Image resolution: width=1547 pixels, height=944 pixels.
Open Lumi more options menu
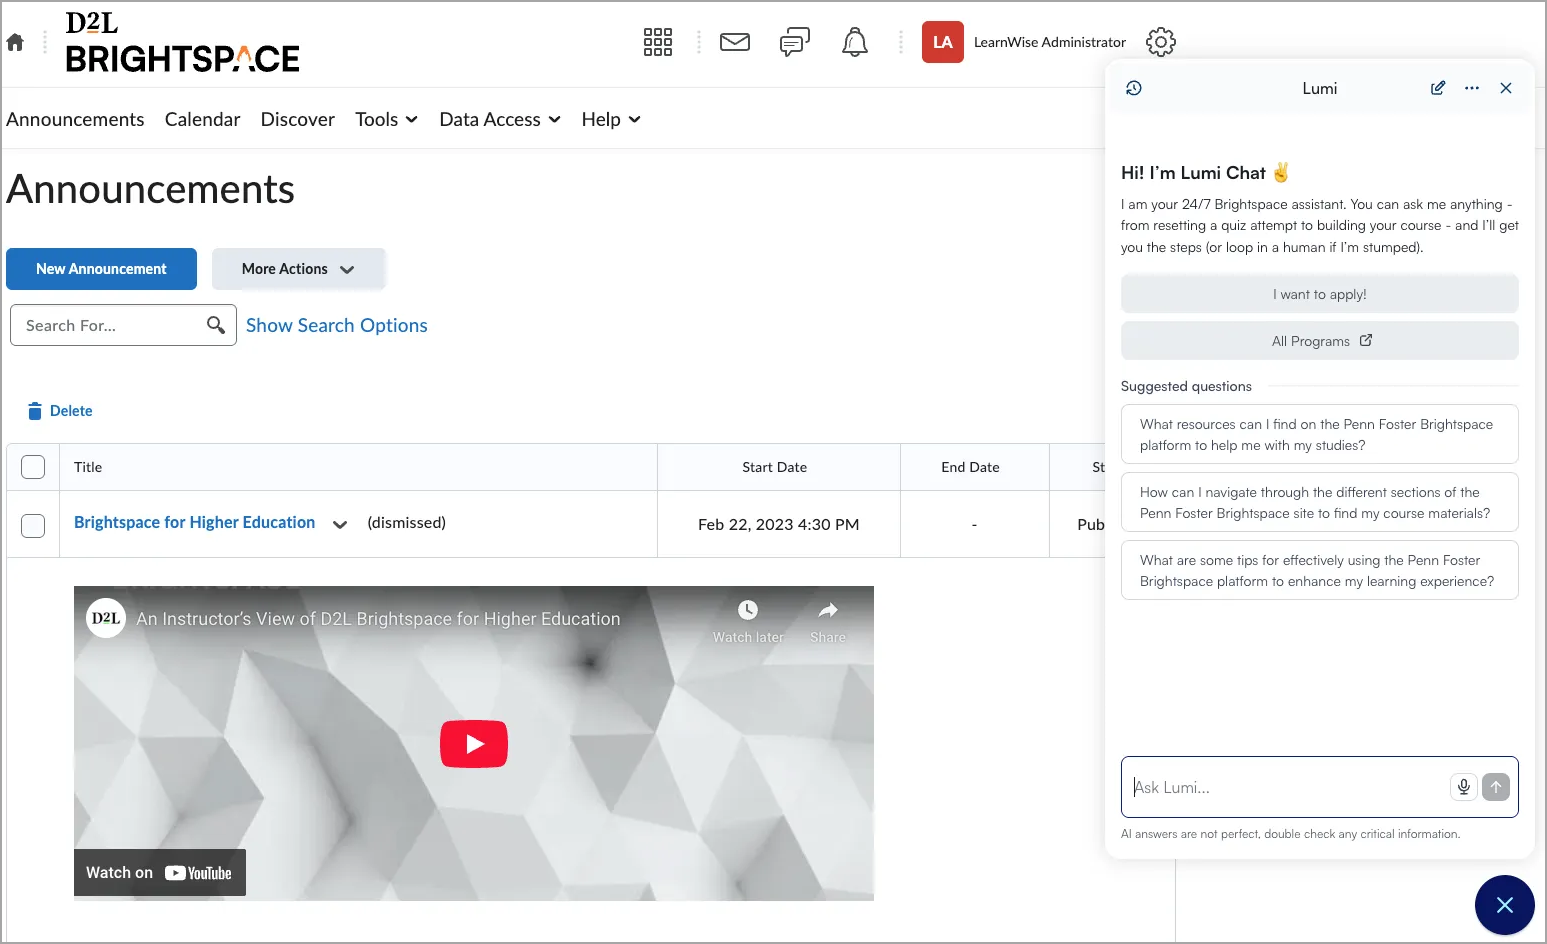coord(1472,88)
